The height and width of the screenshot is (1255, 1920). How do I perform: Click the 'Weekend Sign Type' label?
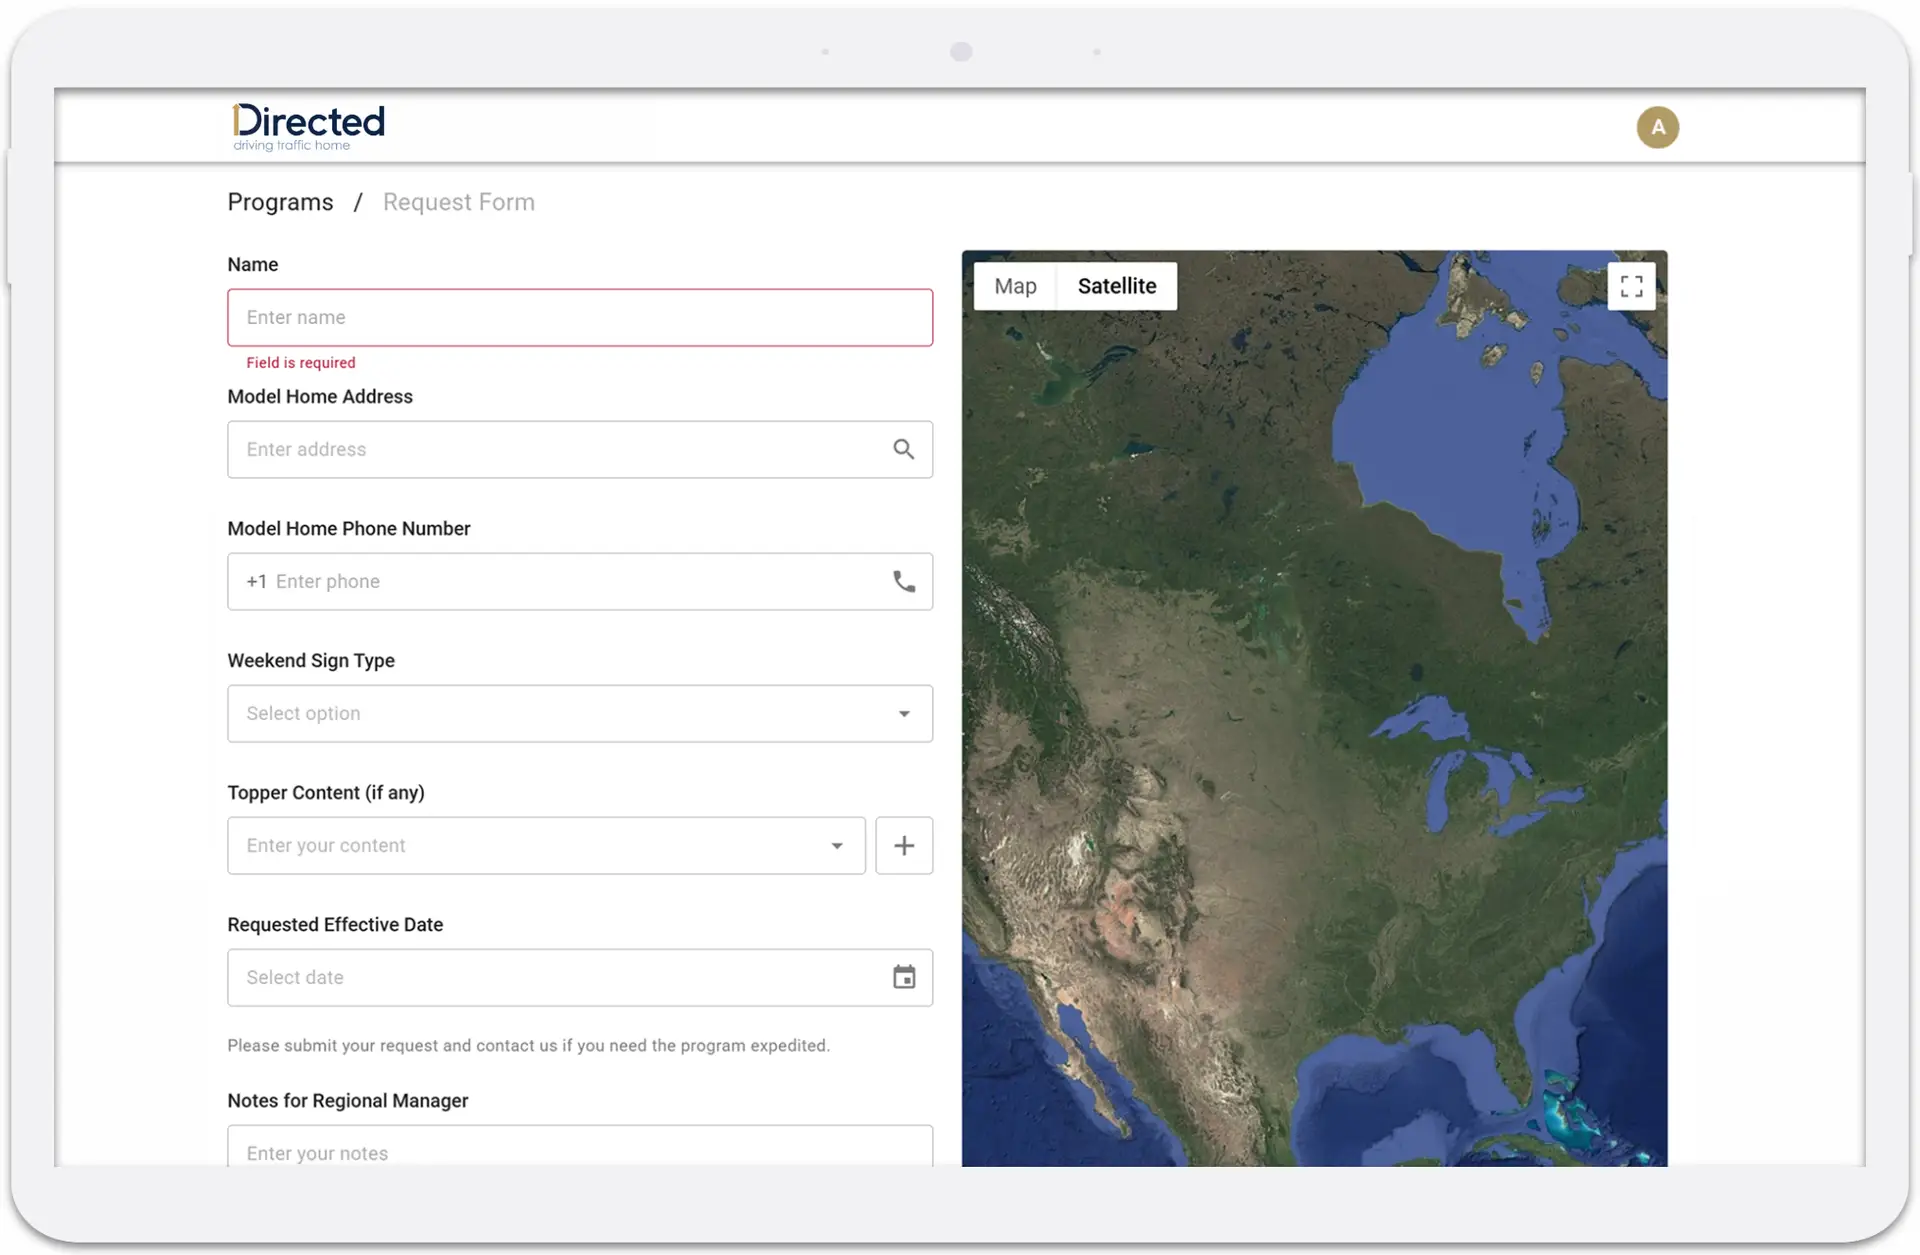[x=311, y=660]
